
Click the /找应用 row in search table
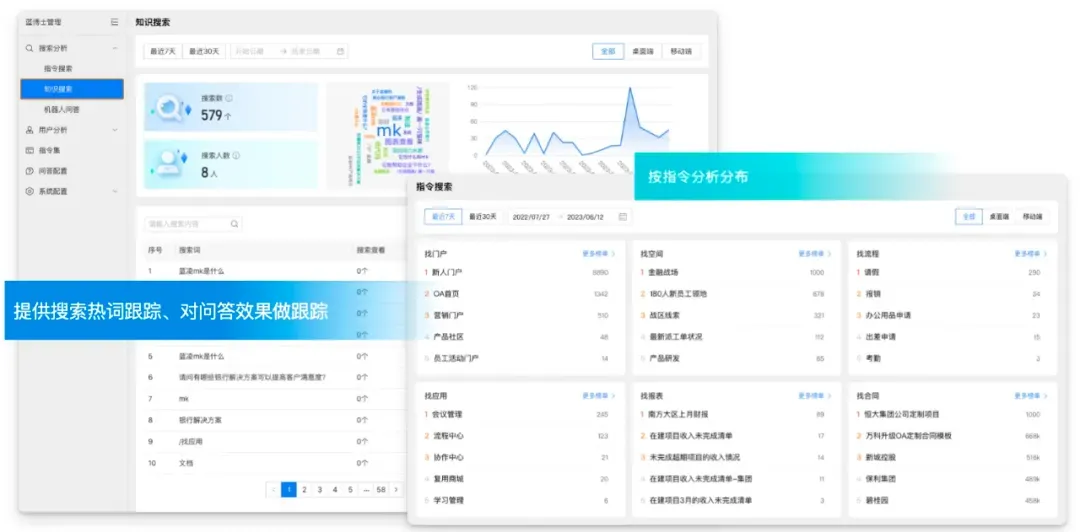[272, 442]
